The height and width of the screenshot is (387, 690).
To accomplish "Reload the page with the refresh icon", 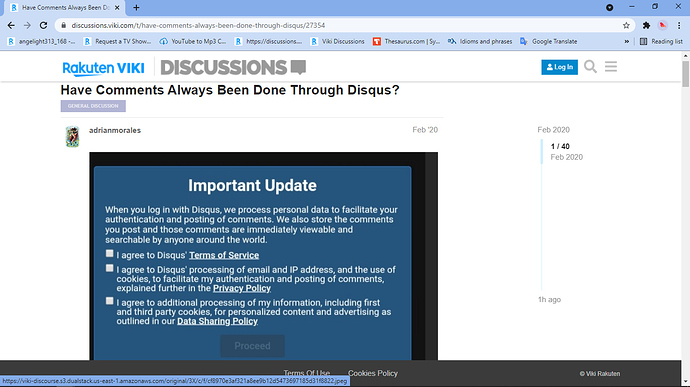I will pyautogui.click(x=43, y=26).
